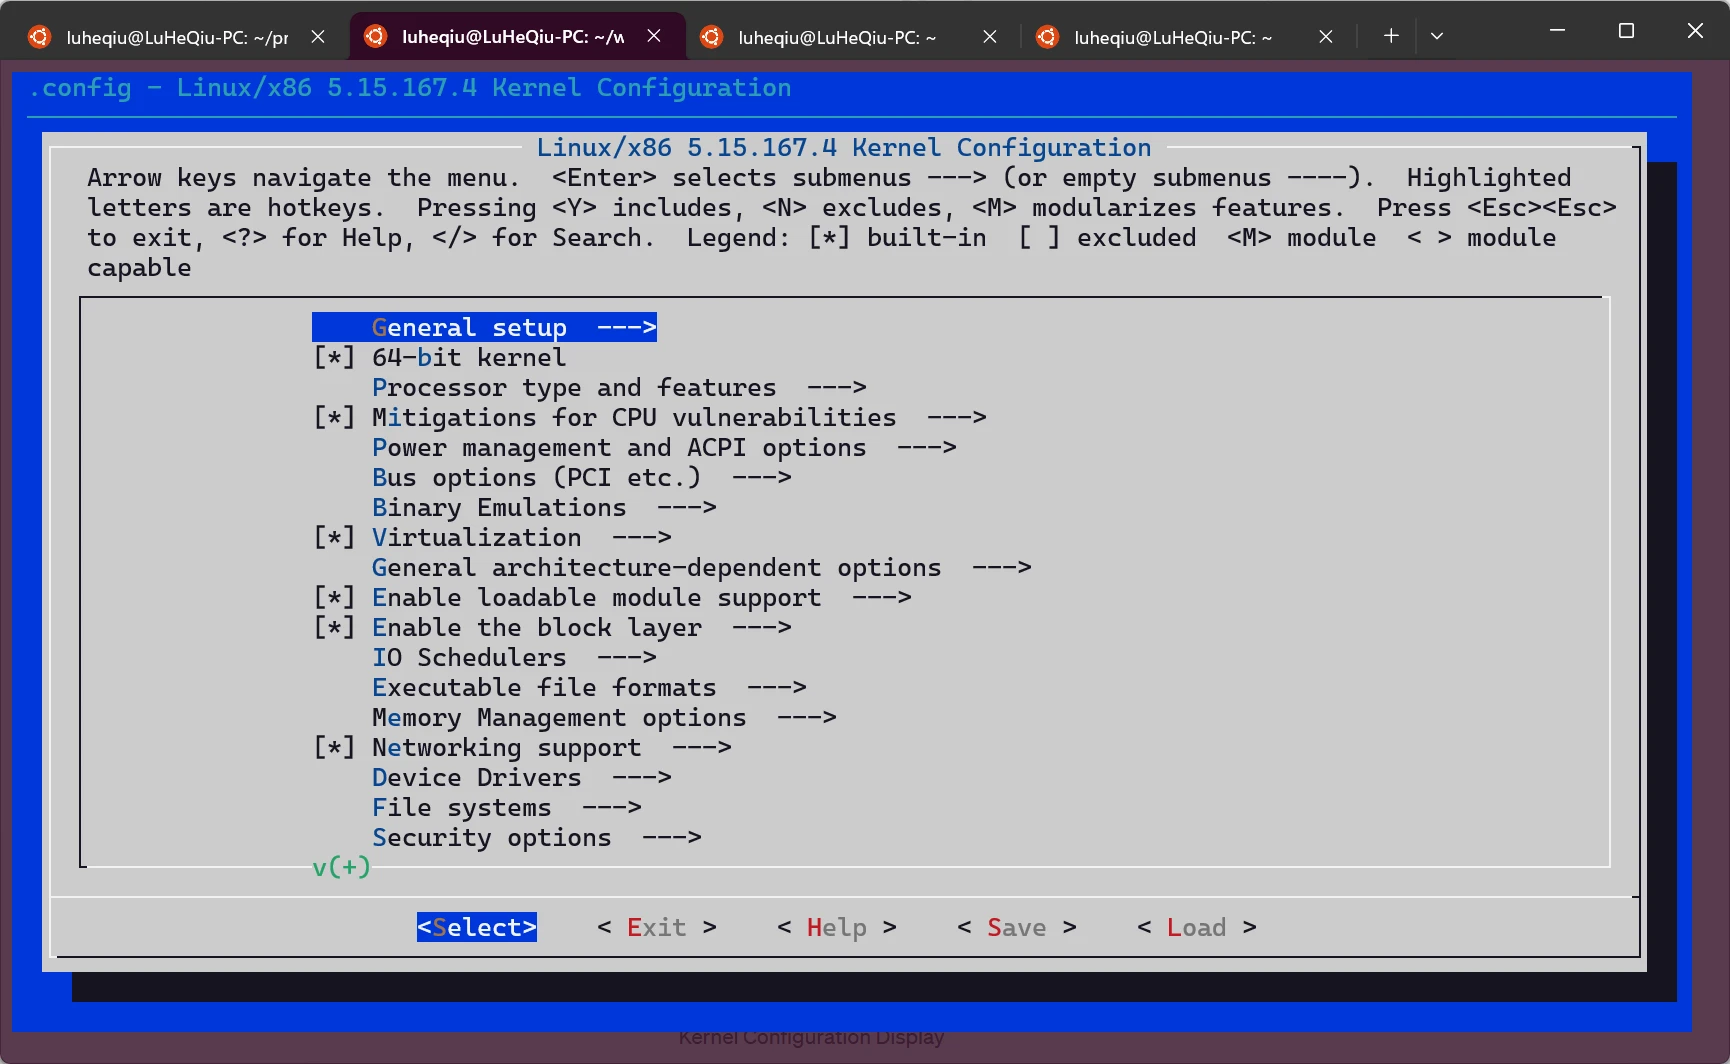Click the v(+) scroll-down indicator
1730x1064 pixels.
pyautogui.click(x=341, y=867)
